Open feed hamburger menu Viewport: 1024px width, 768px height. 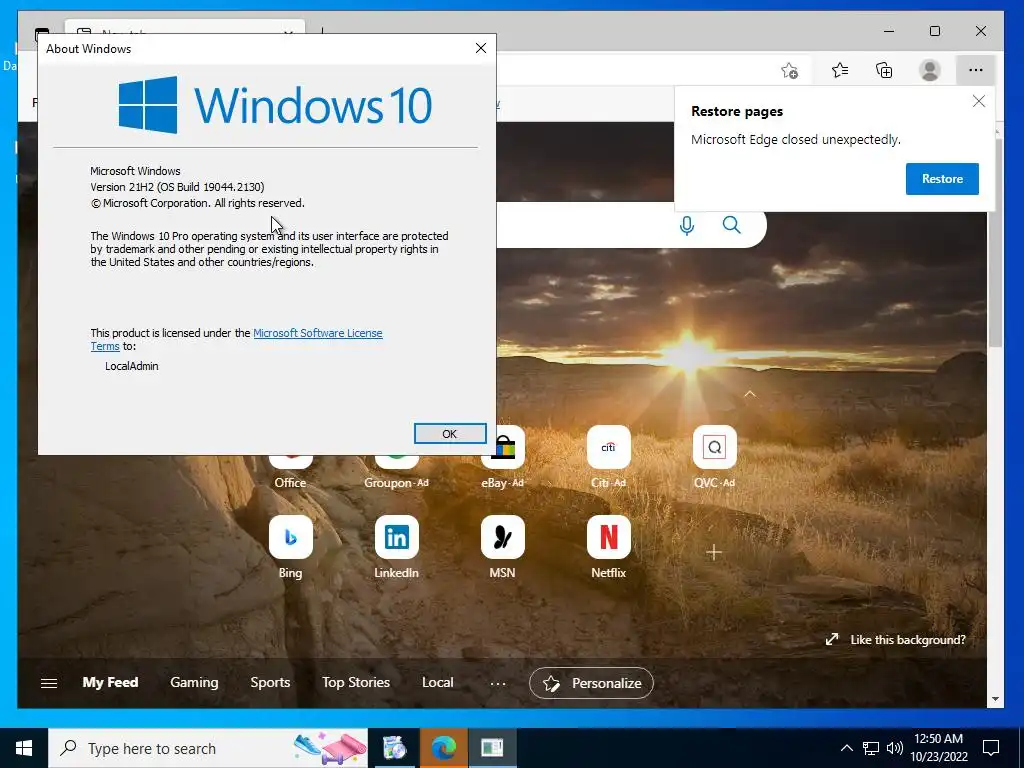49,683
